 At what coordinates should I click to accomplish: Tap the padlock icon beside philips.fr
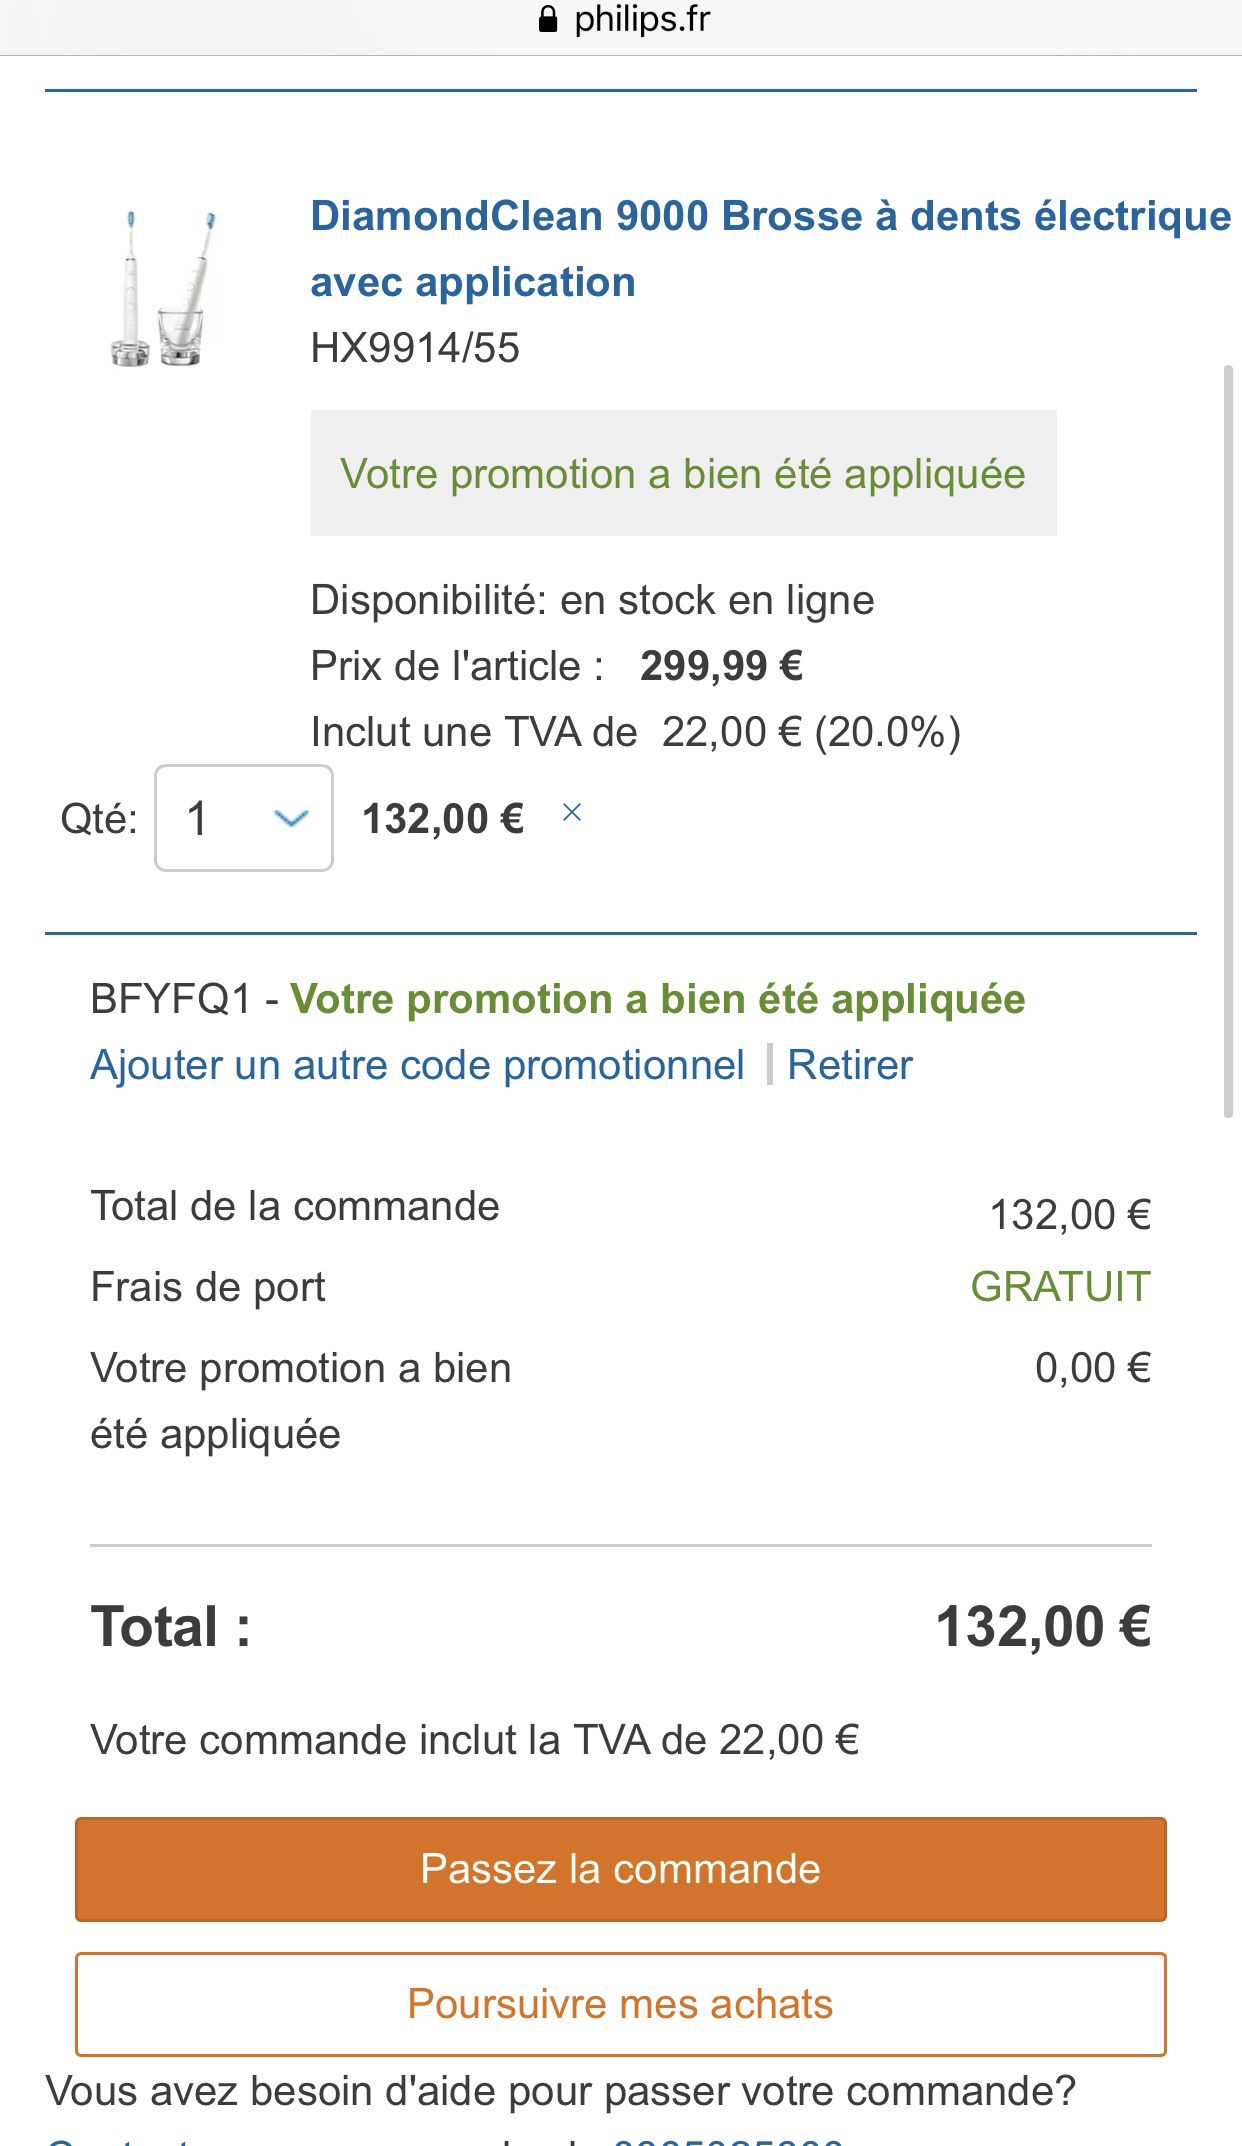(x=547, y=19)
